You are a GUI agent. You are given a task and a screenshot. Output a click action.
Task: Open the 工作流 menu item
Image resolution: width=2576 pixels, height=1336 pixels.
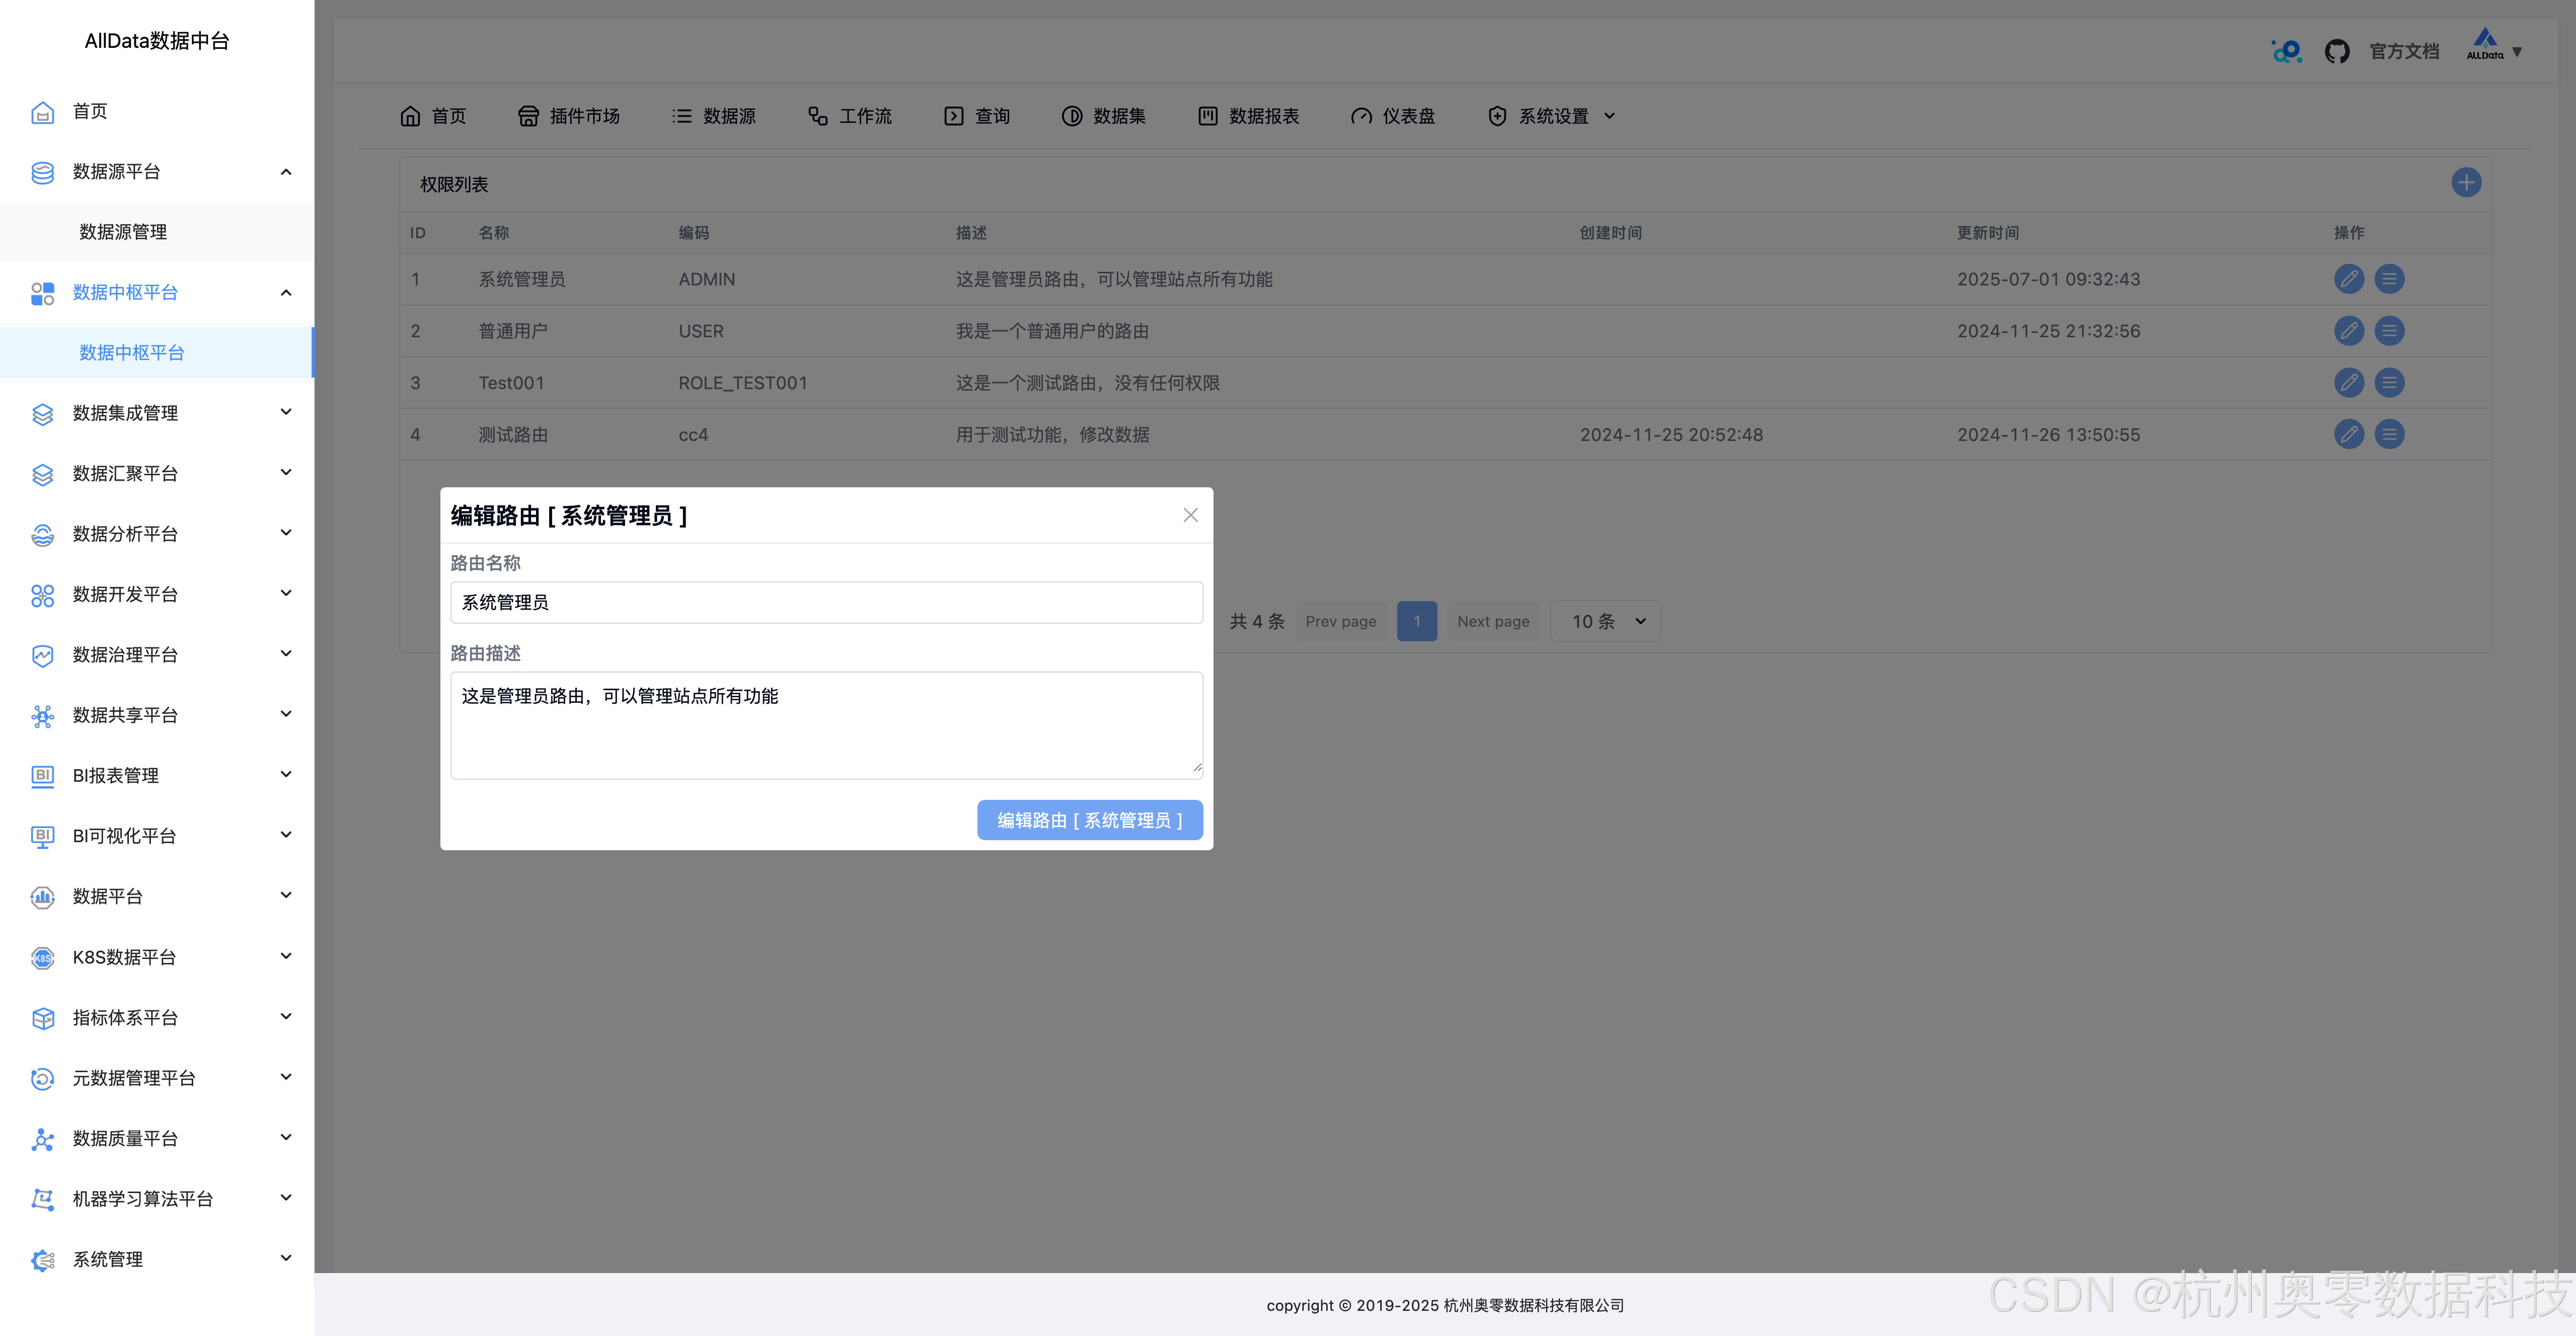coord(849,116)
